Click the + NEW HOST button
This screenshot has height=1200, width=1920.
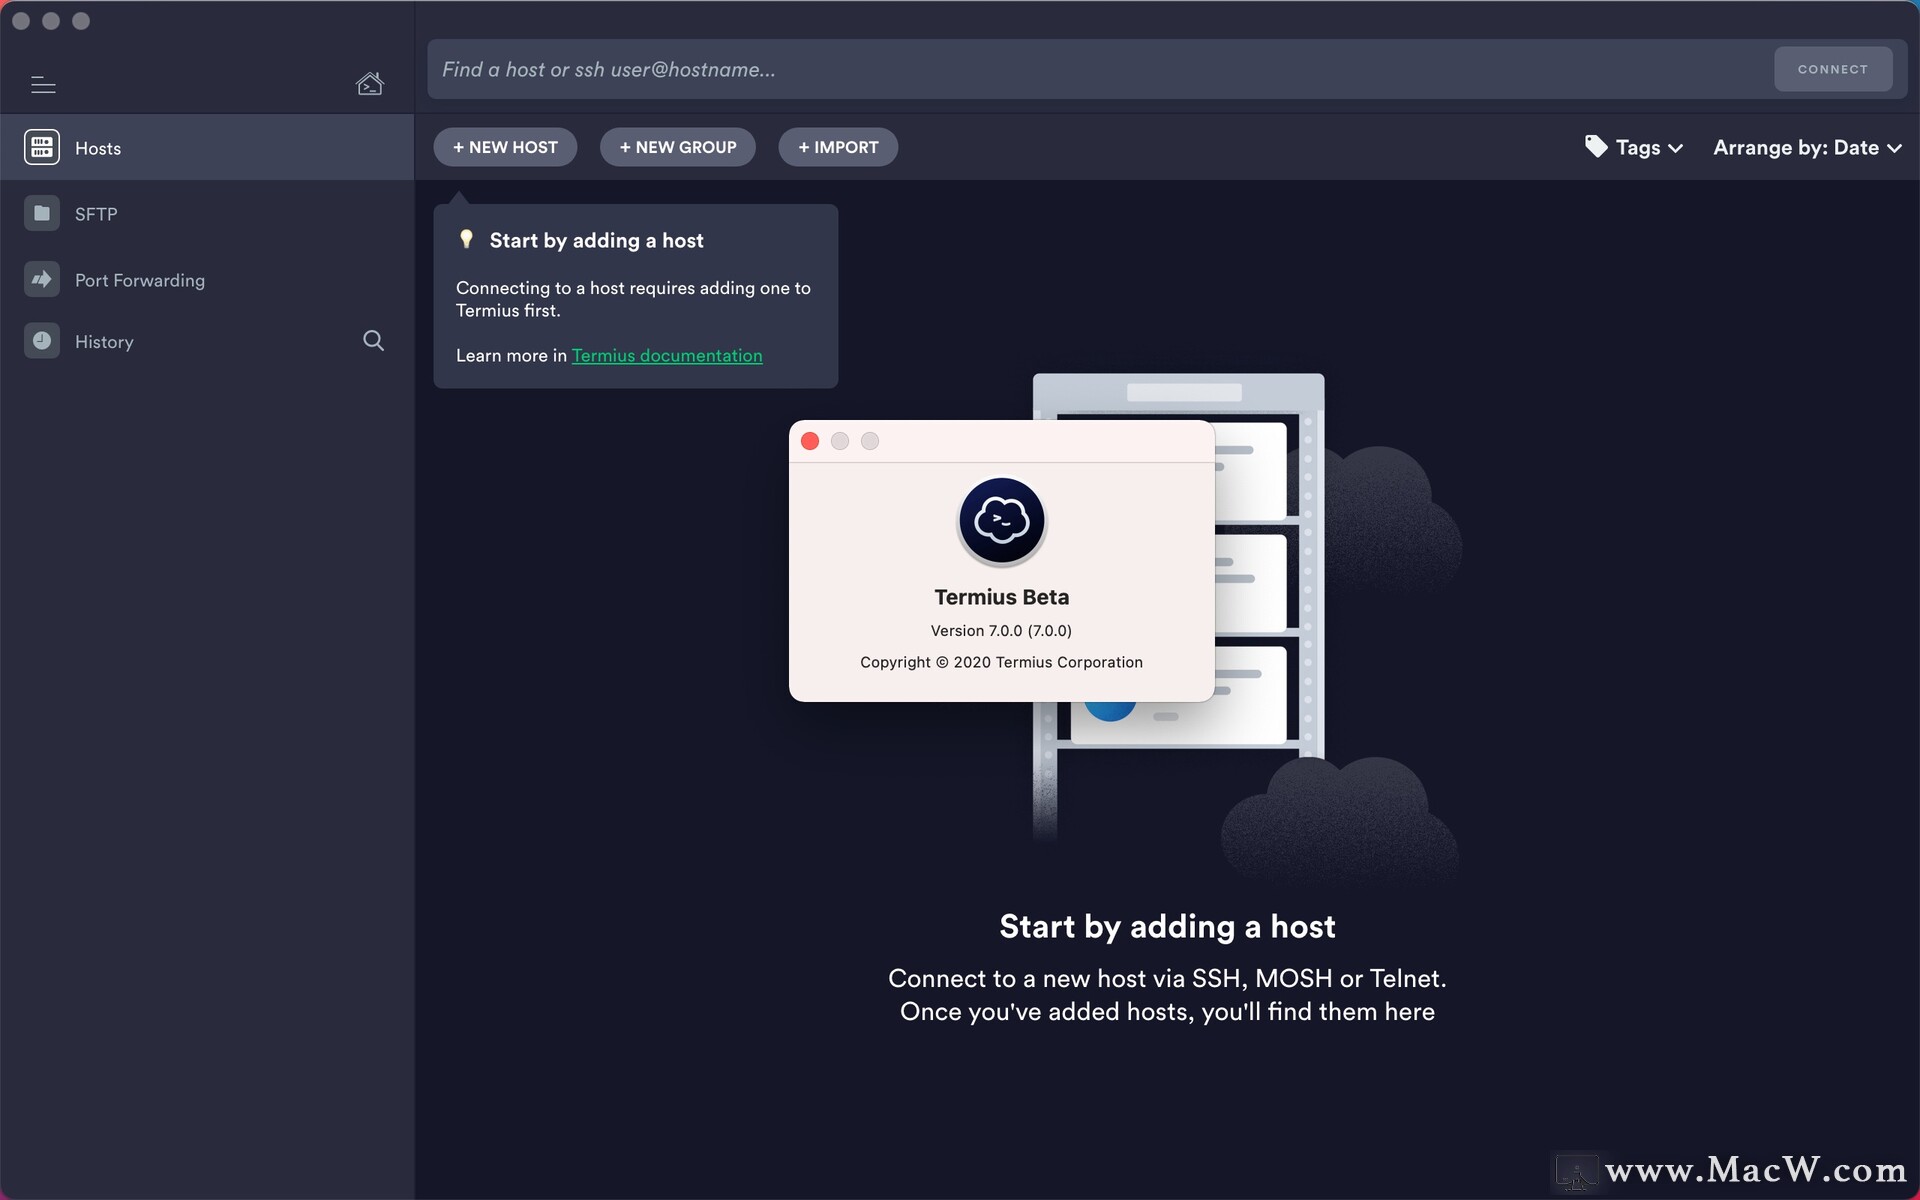point(505,147)
